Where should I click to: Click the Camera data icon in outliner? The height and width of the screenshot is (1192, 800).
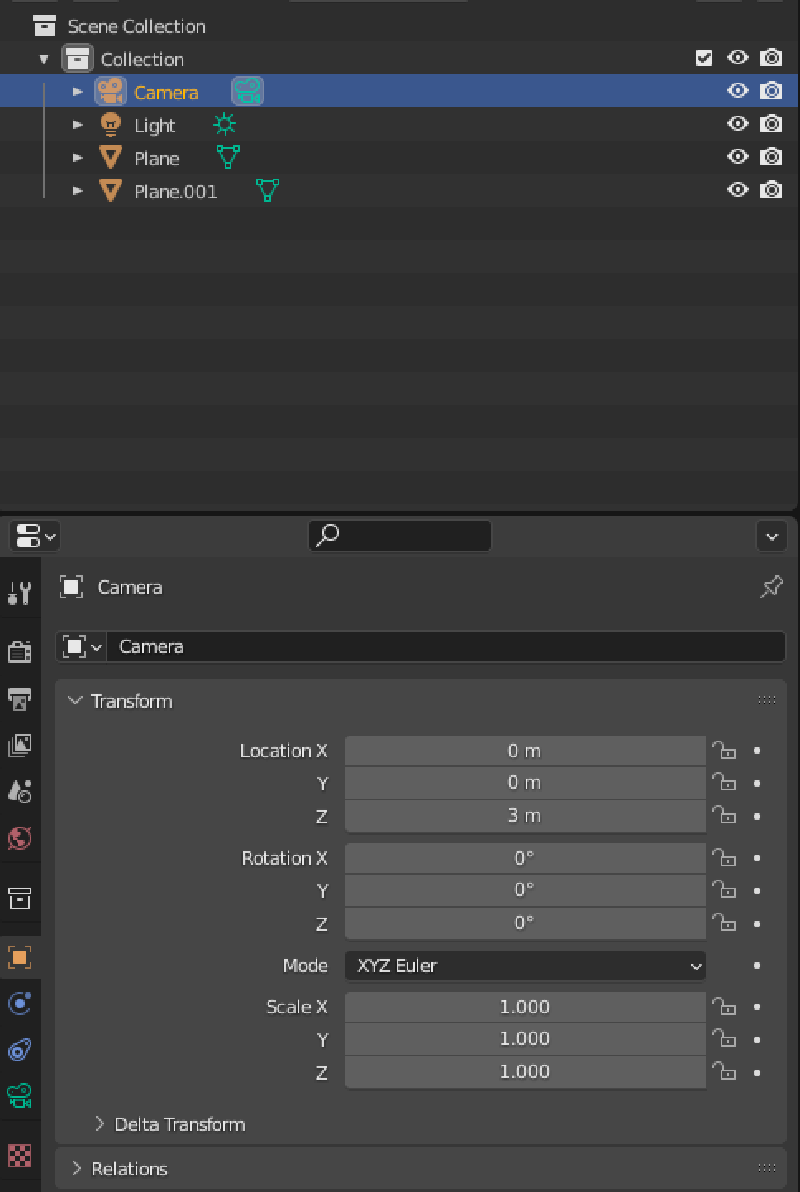coord(247,92)
